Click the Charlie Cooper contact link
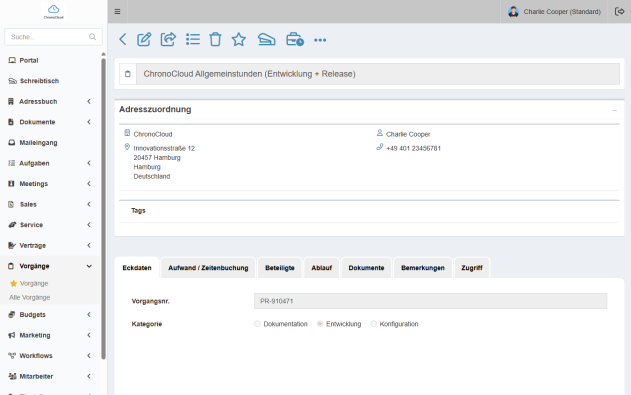Viewport: 631px width, 395px height. [x=408, y=134]
